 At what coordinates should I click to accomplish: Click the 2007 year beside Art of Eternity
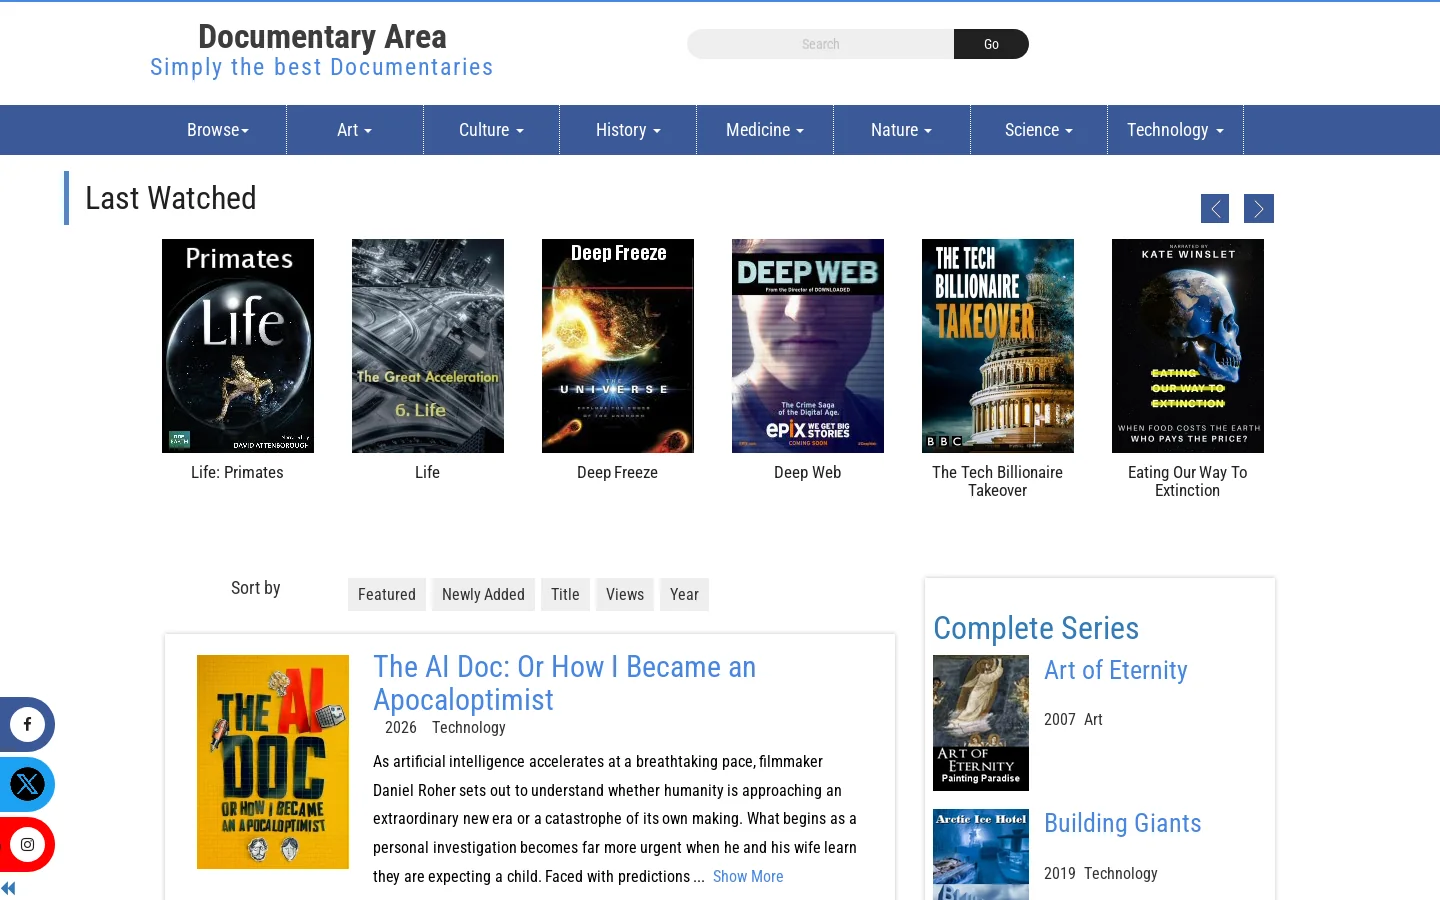point(1060,719)
